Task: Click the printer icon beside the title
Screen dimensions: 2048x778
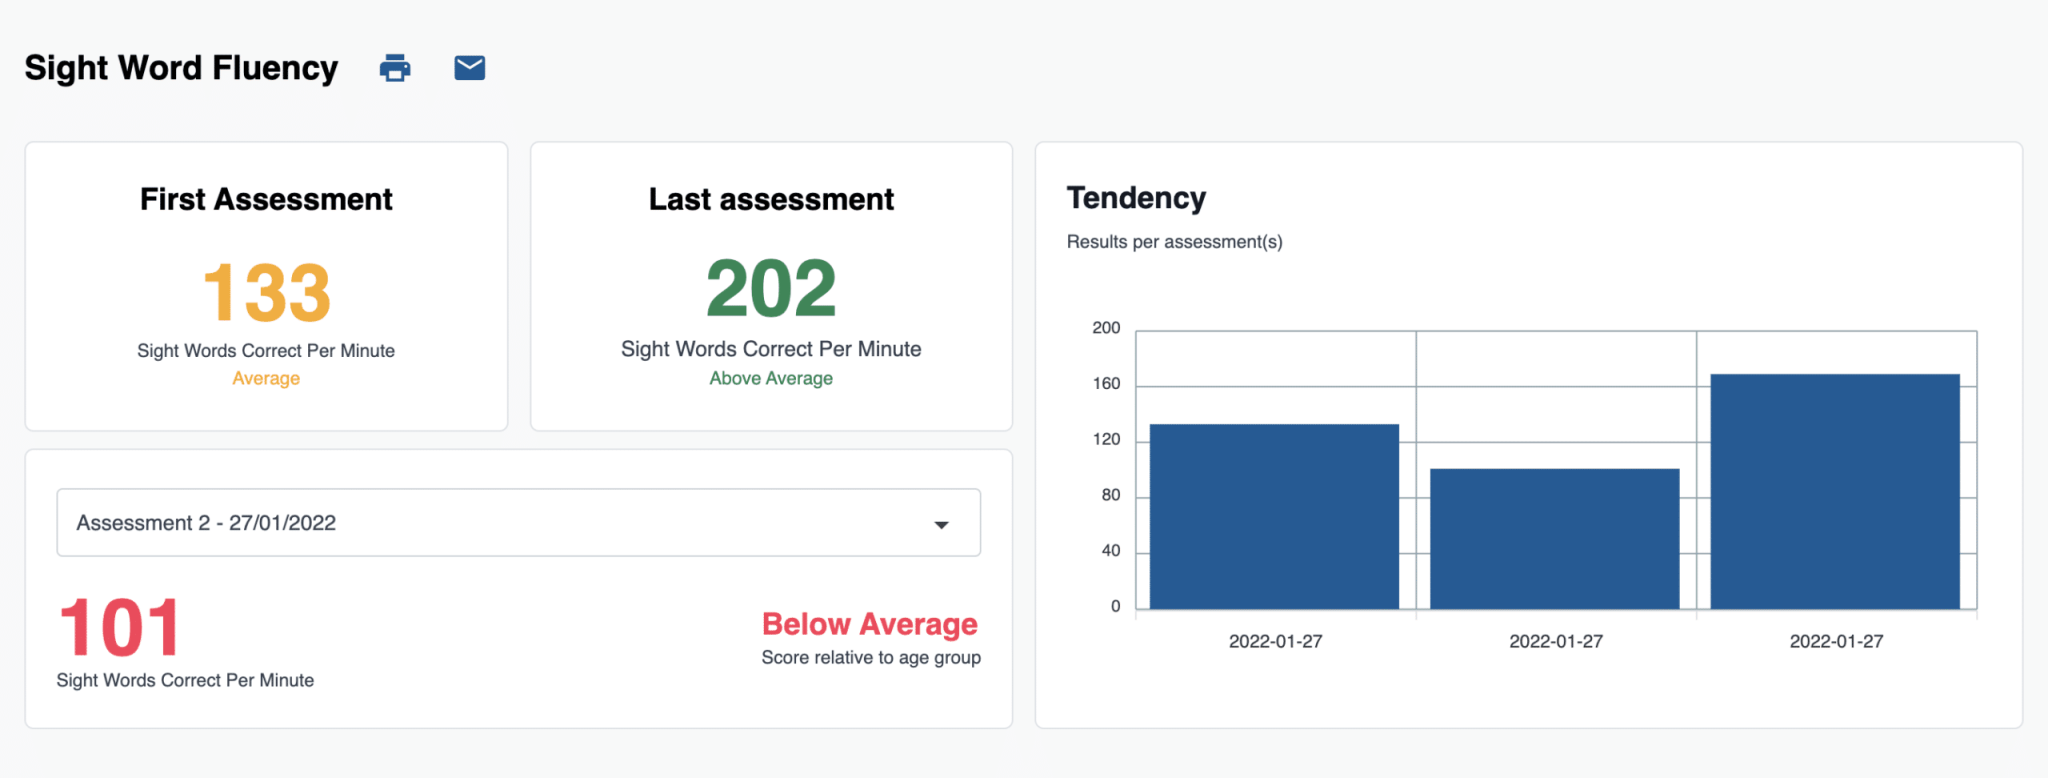Action: (x=395, y=68)
